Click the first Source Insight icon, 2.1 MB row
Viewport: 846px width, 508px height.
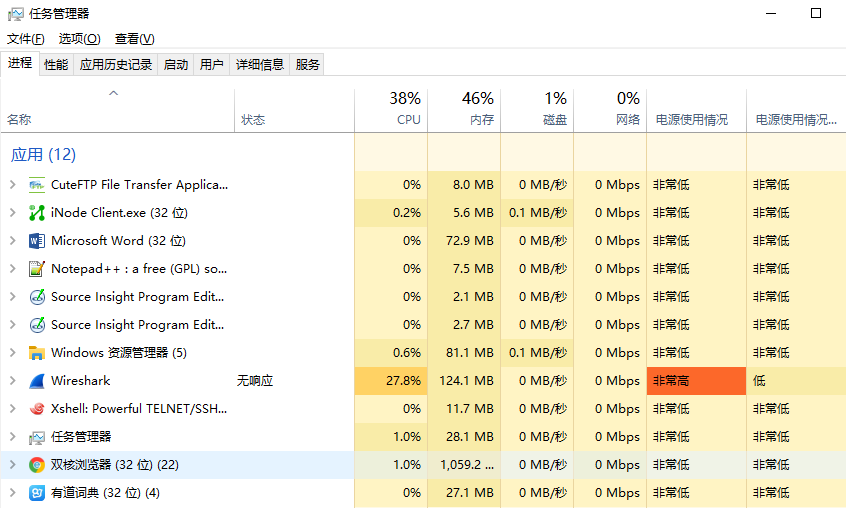[37, 297]
